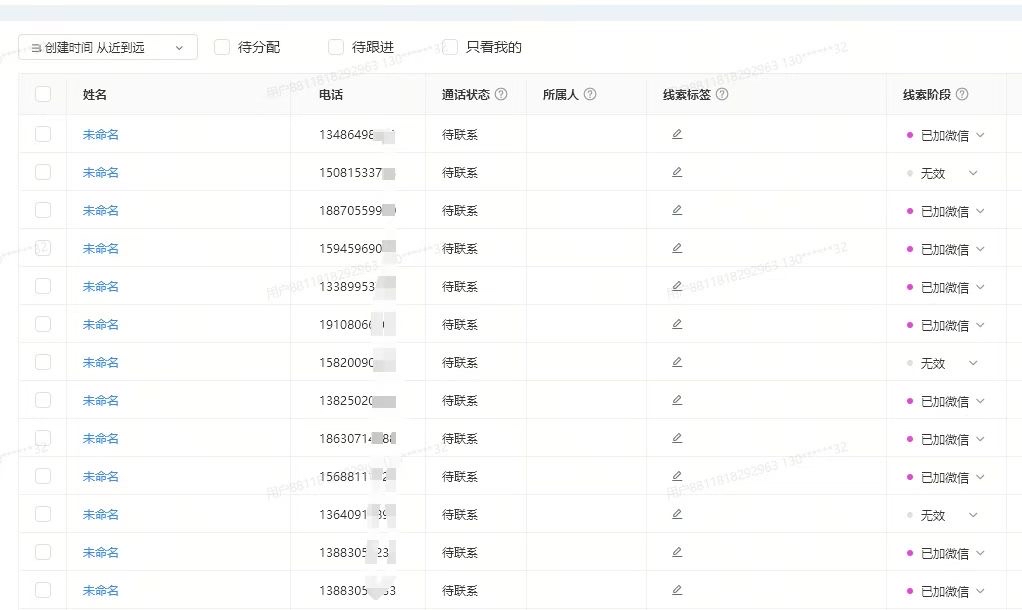Show help for 线索标签 column
This screenshot has width=1022, height=610.
(x=722, y=94)
